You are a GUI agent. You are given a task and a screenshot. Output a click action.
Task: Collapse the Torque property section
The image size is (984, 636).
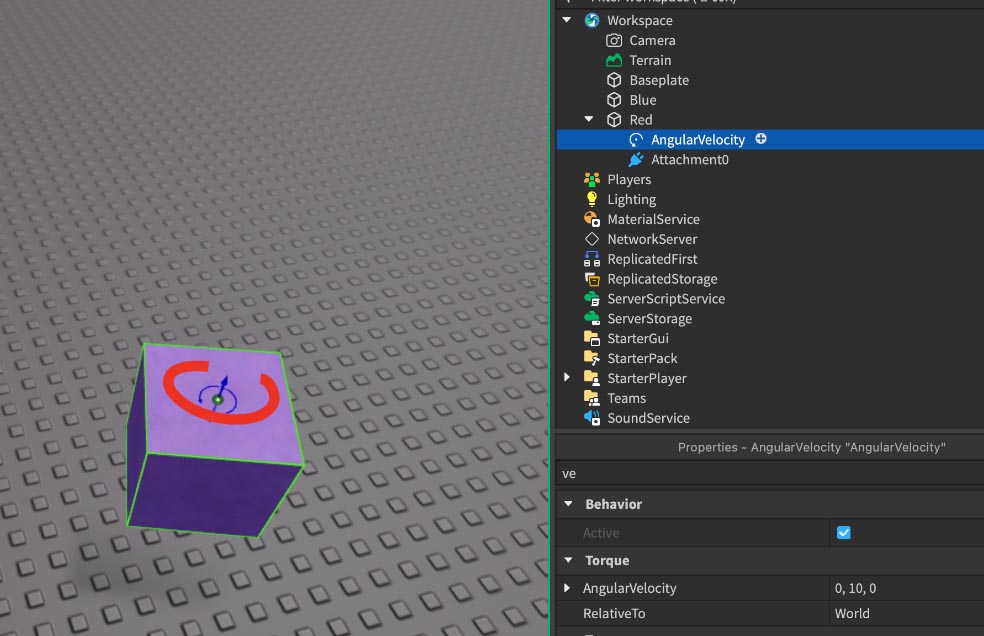(x=569, y=560)
